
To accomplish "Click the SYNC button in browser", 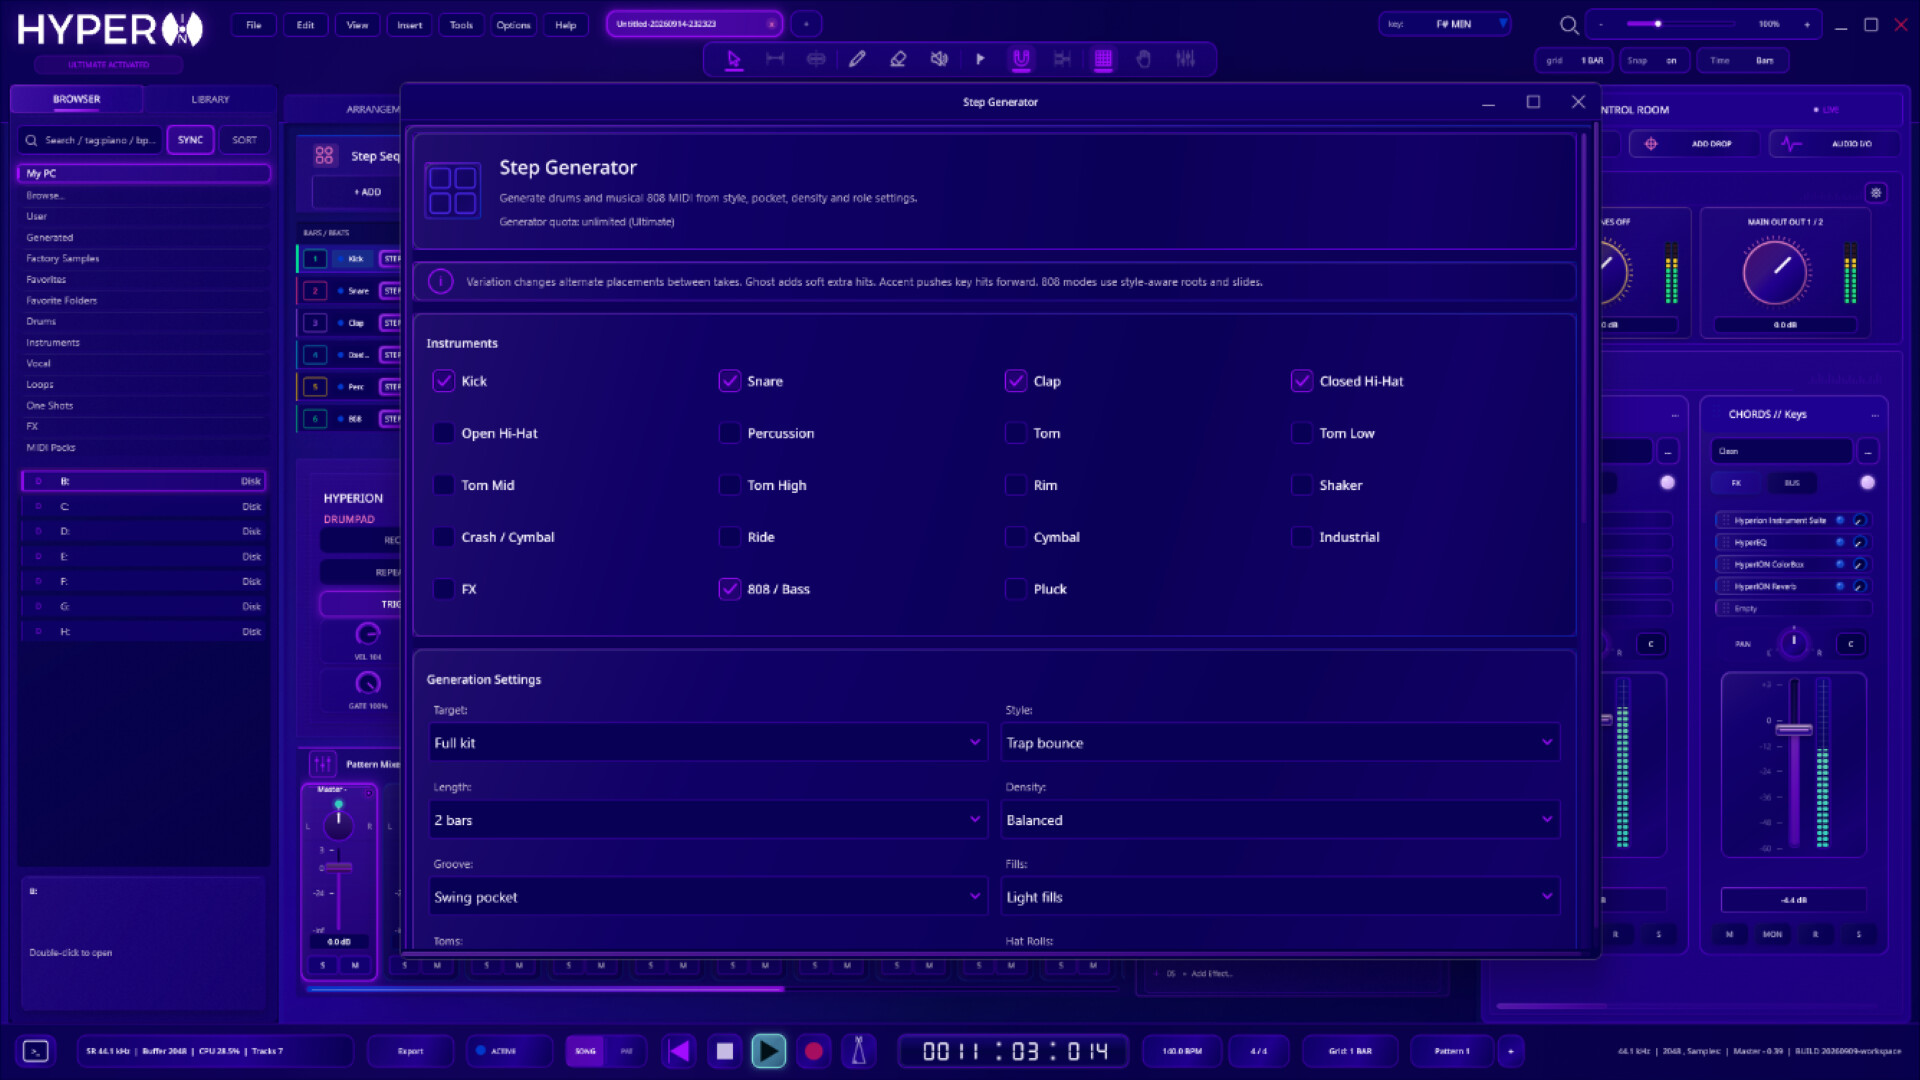I will coord(190,140).
